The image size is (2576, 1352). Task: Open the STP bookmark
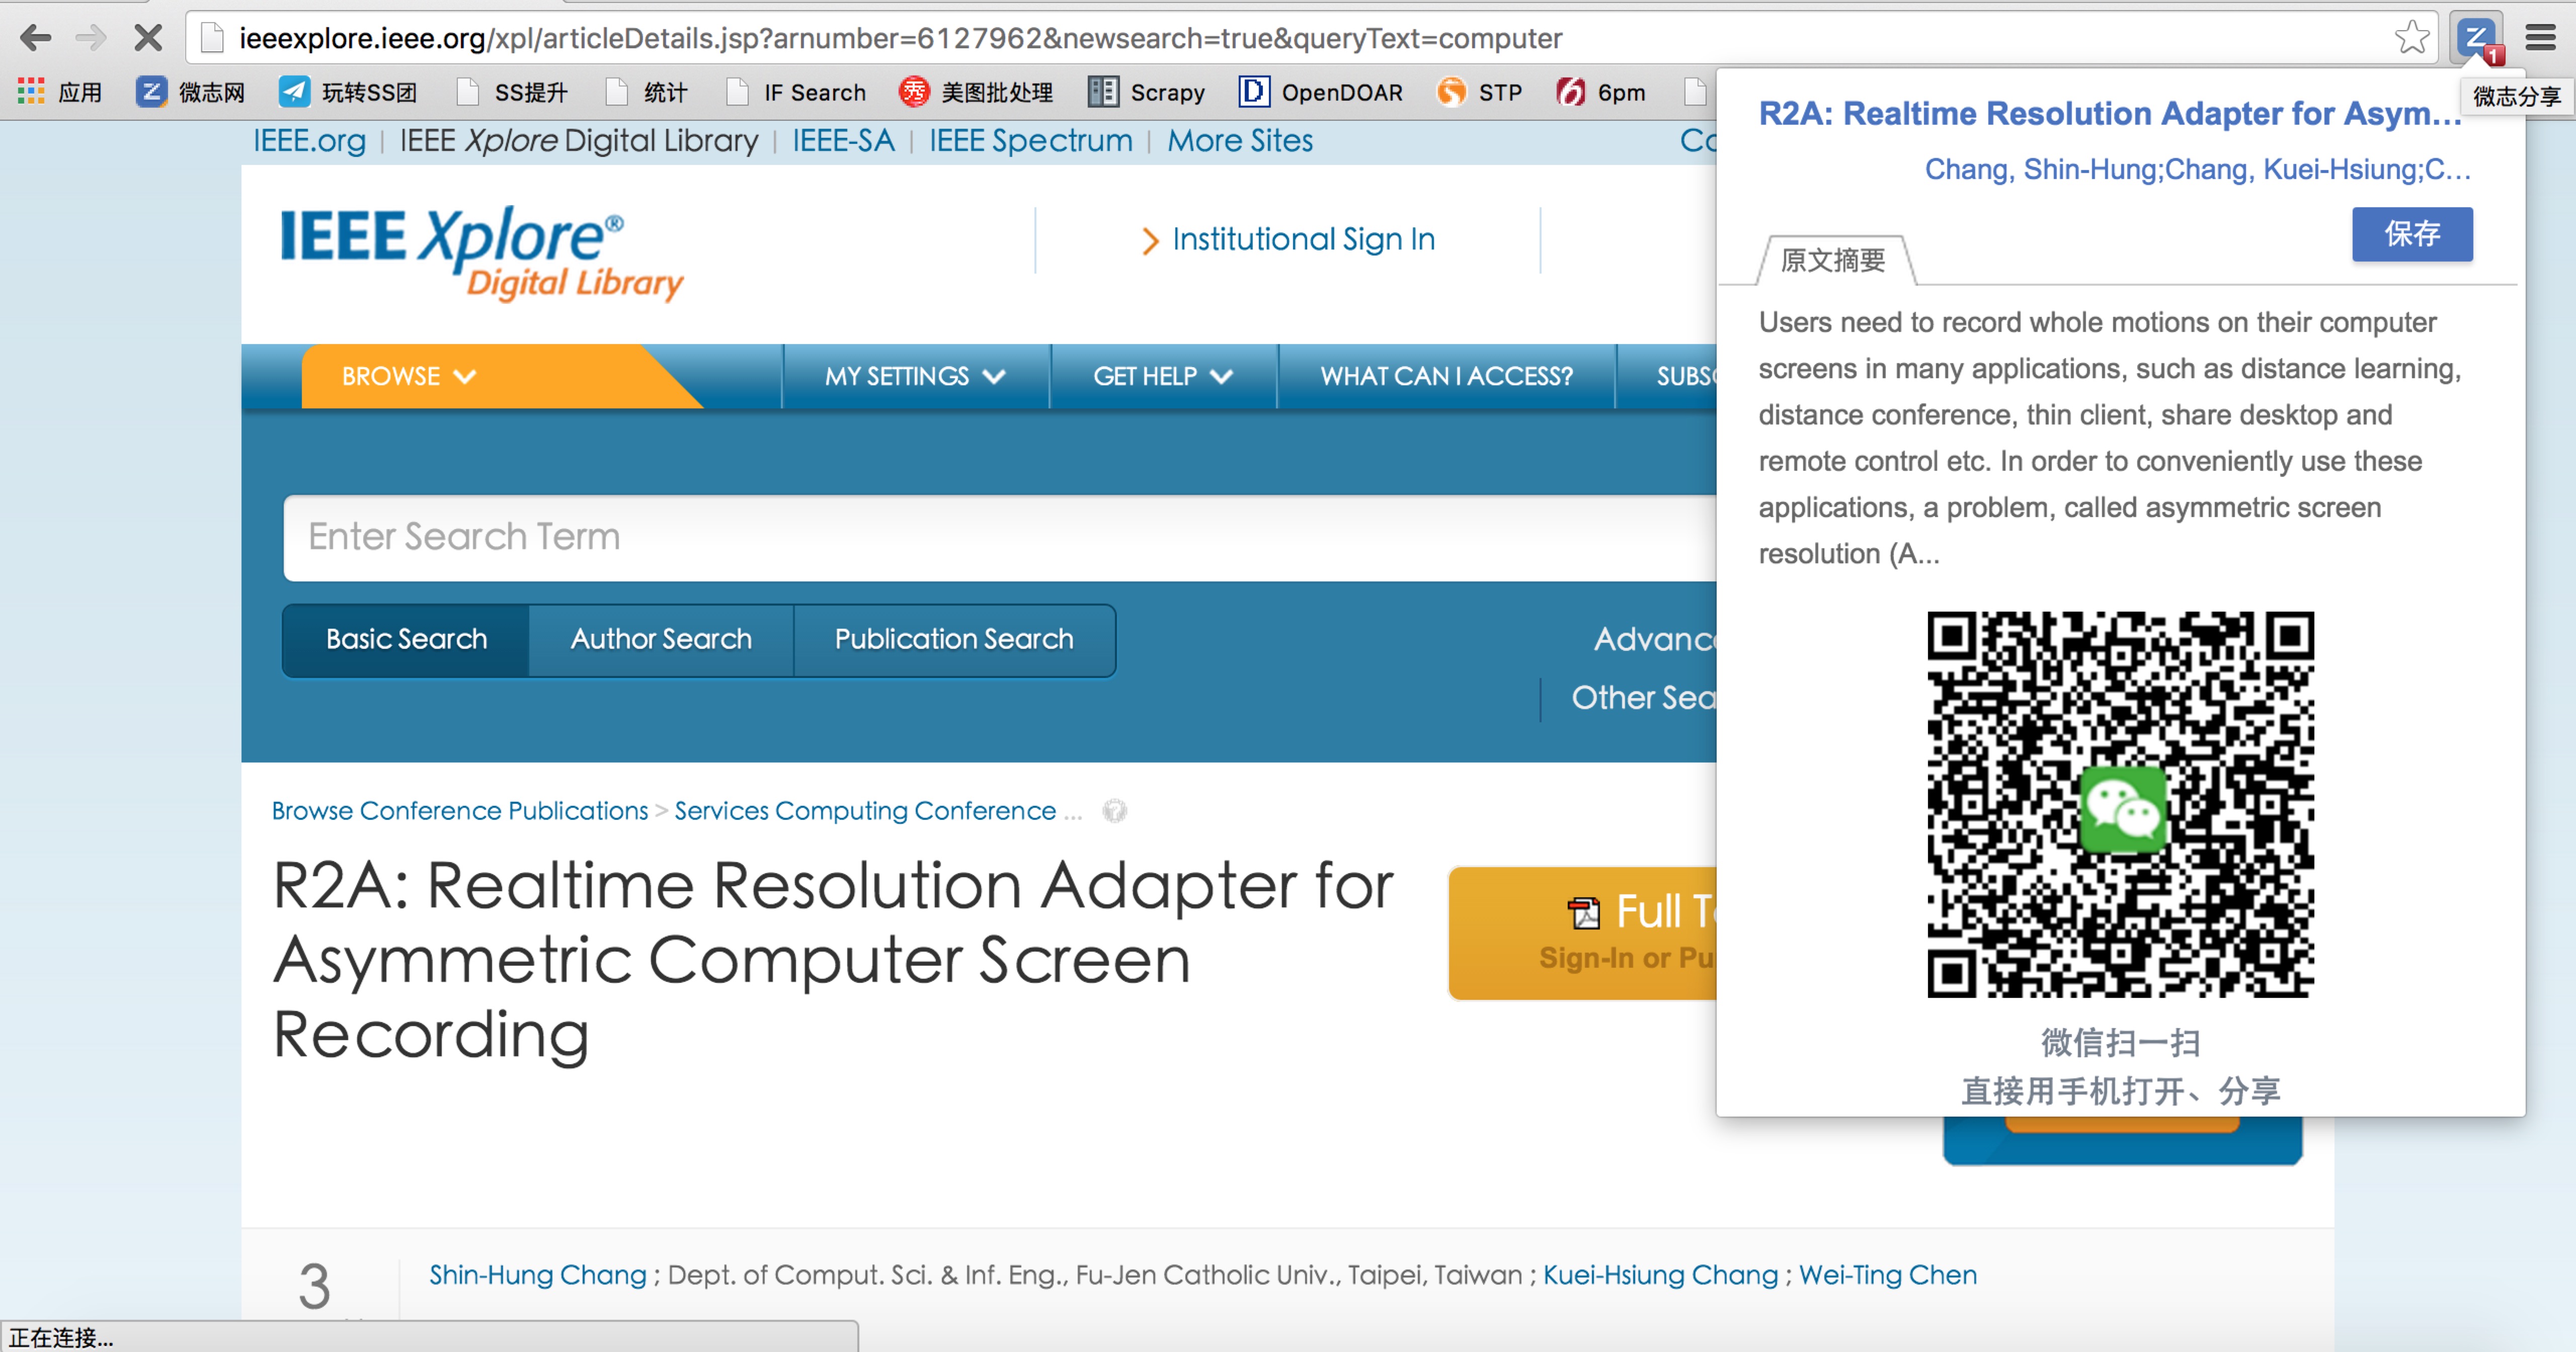(x=1479, y=92)
